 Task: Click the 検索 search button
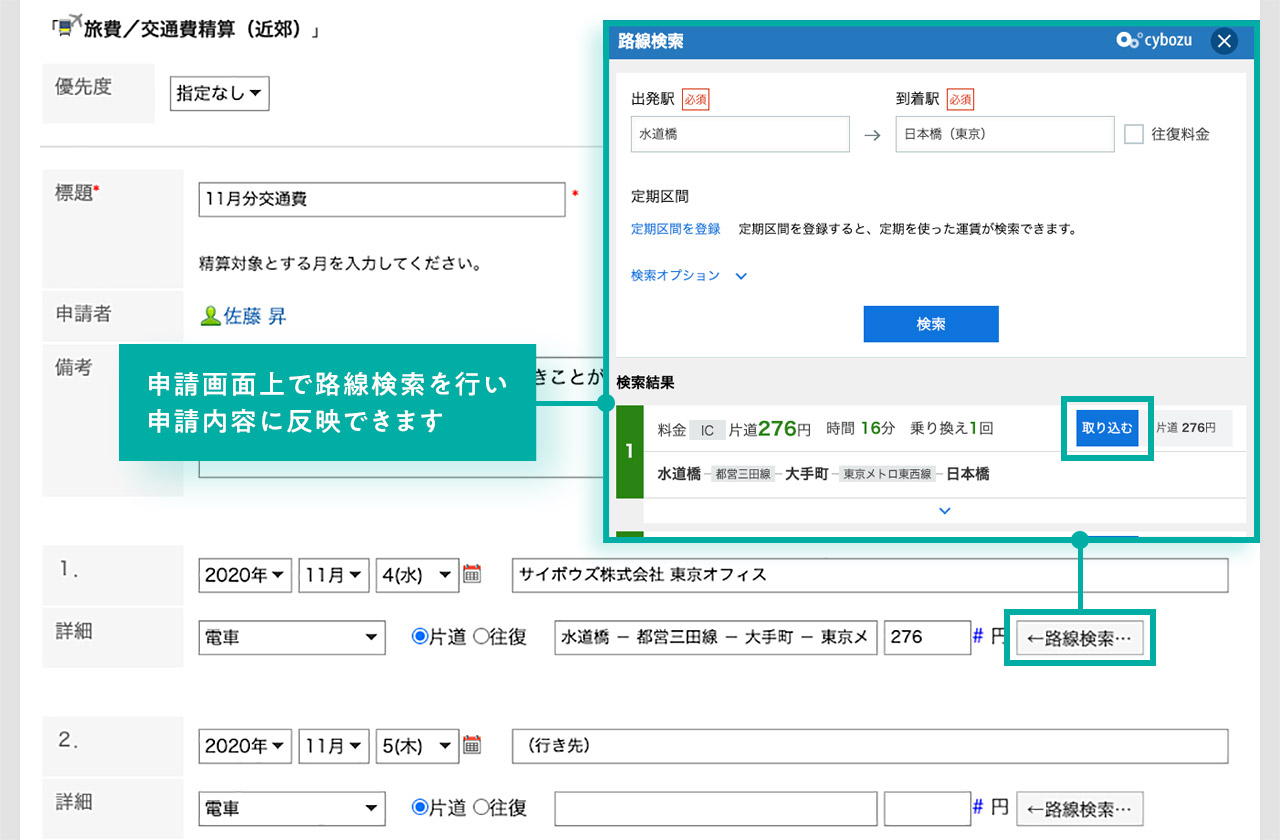[x=931, y=324]
